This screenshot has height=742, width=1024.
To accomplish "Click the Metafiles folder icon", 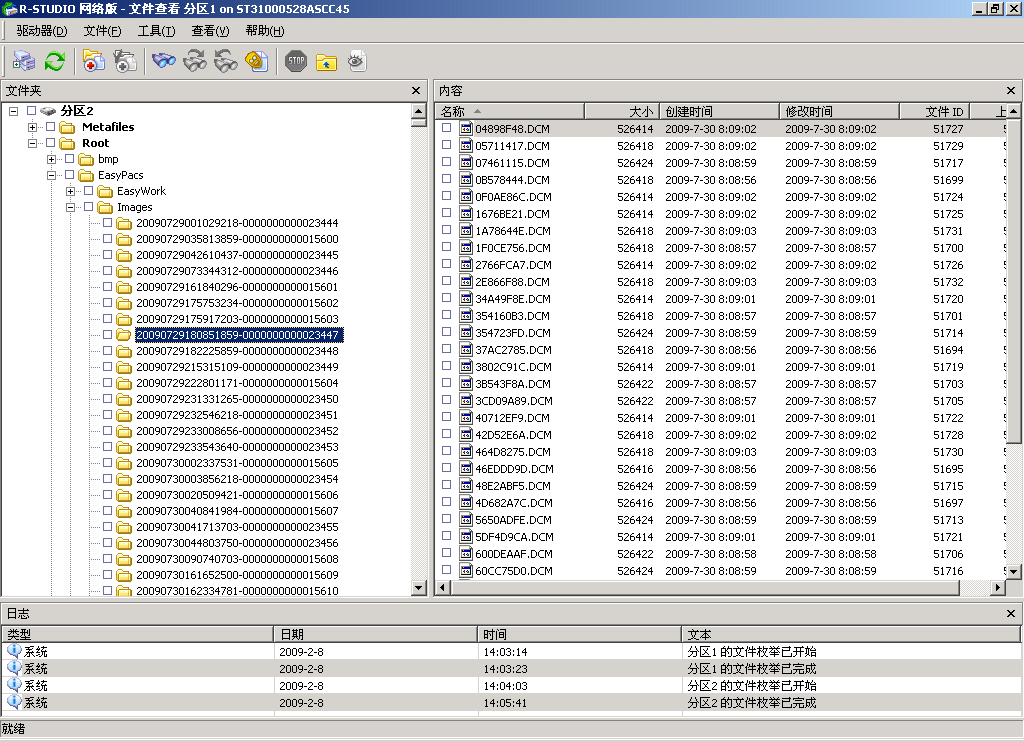I will pyautogui.click(x=67, y=127).
